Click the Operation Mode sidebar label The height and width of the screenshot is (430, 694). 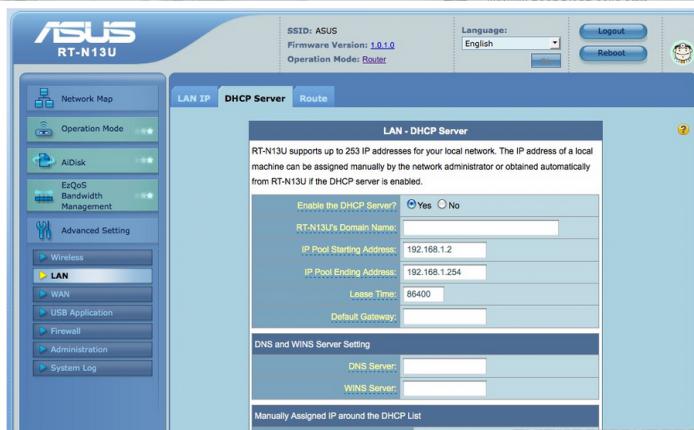(92, 129)
